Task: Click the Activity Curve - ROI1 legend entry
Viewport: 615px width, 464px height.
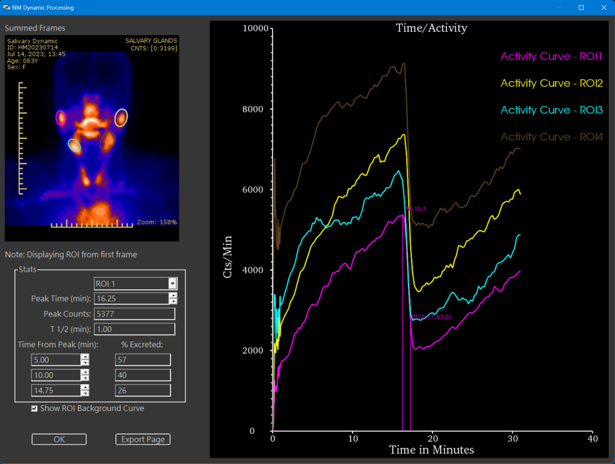Action: click(551, 56)
